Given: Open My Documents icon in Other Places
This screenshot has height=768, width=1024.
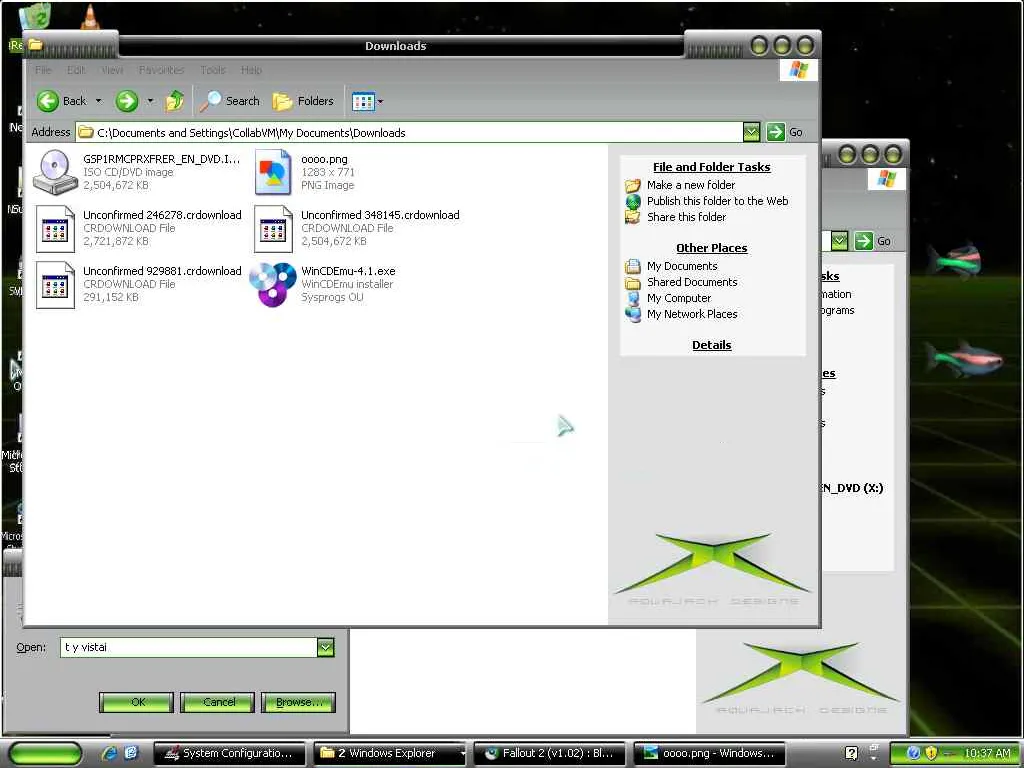Looking at the screenshot, I should click(633, 266).
